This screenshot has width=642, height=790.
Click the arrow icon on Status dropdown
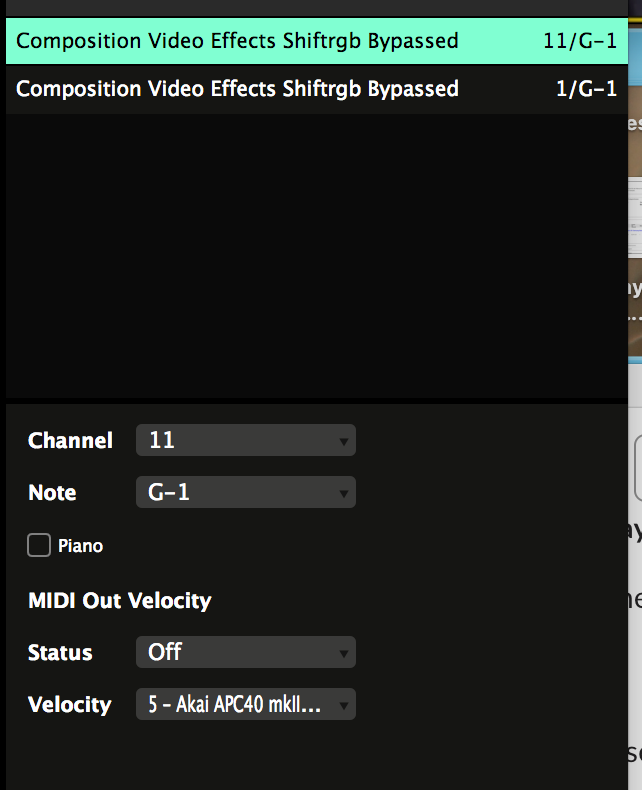tap(343, 654)
